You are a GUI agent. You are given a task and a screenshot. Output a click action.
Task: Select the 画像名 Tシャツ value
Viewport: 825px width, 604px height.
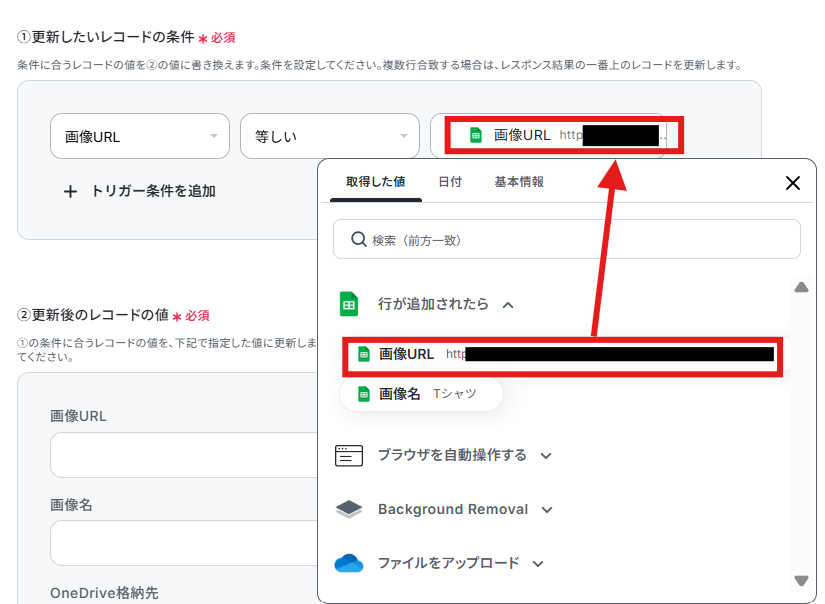coord(421,394)
